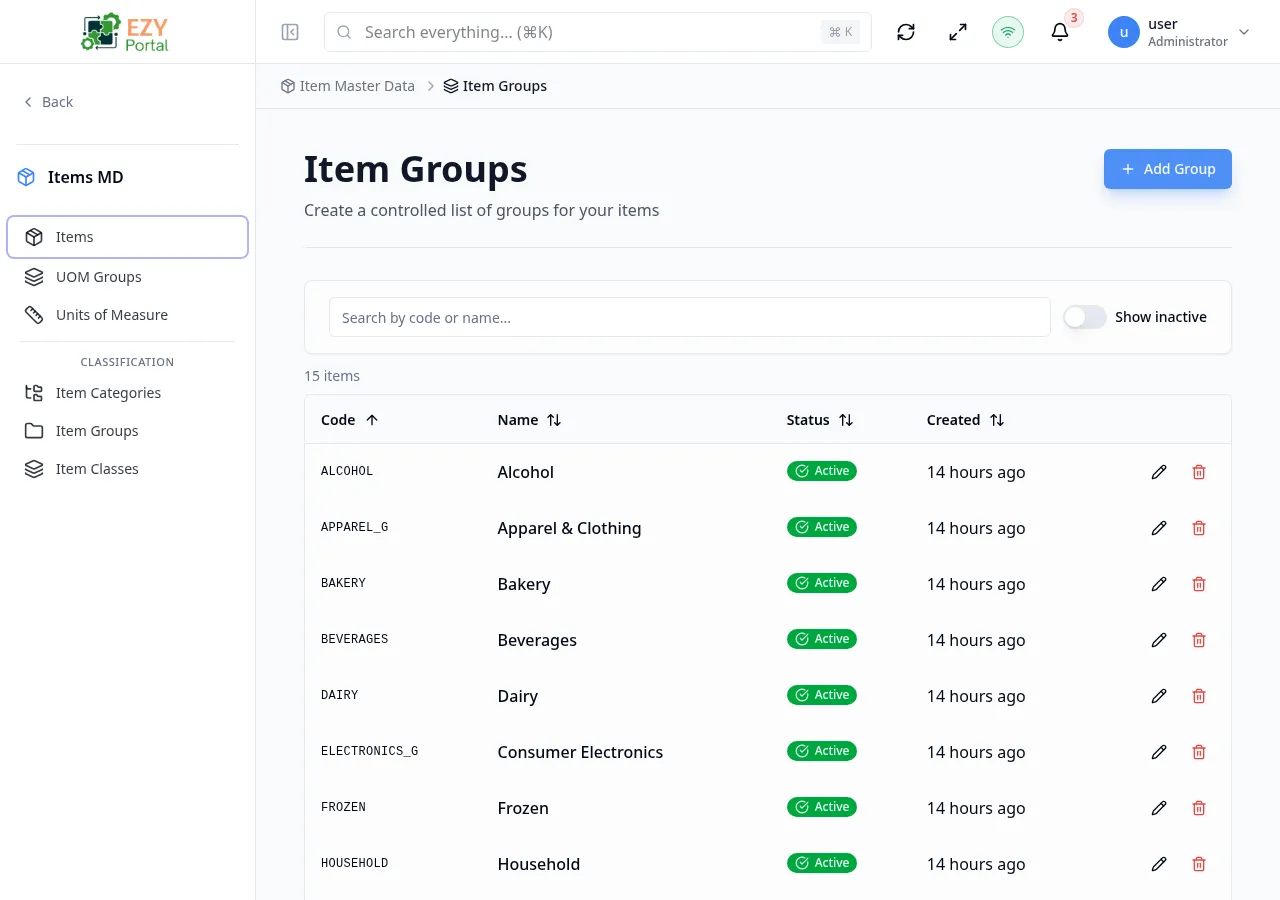Open the user Administrator dropdown chevron

pyautogui.click(x=1244, y=32)
